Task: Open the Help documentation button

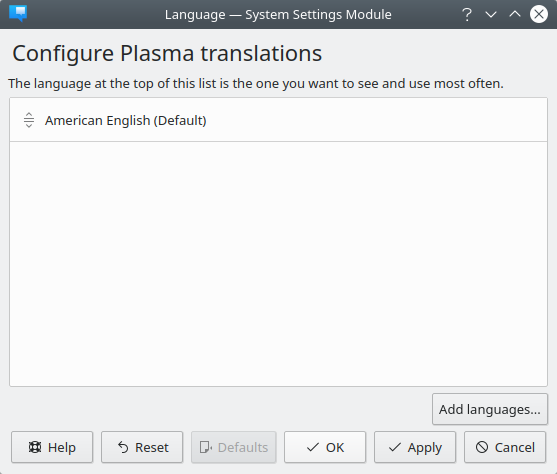Action: pyautogui.click(x=52, y=447)
